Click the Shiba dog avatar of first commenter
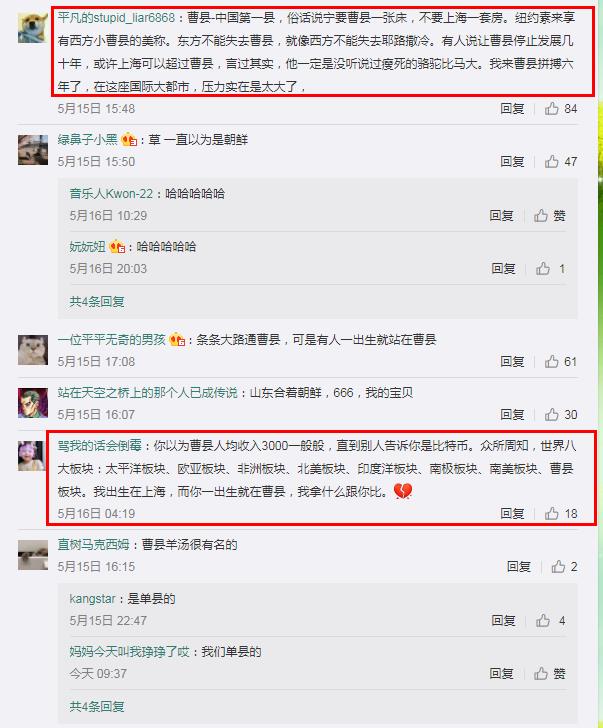The width and height of the screenshot is (603, 728). 33,28
